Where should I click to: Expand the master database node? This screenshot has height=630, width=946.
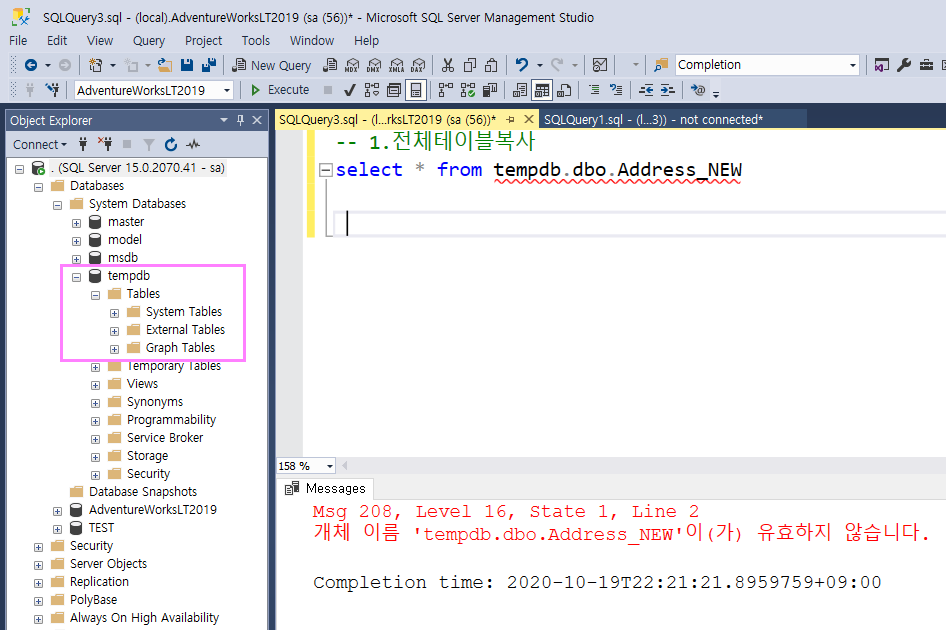tap(77, 223)
